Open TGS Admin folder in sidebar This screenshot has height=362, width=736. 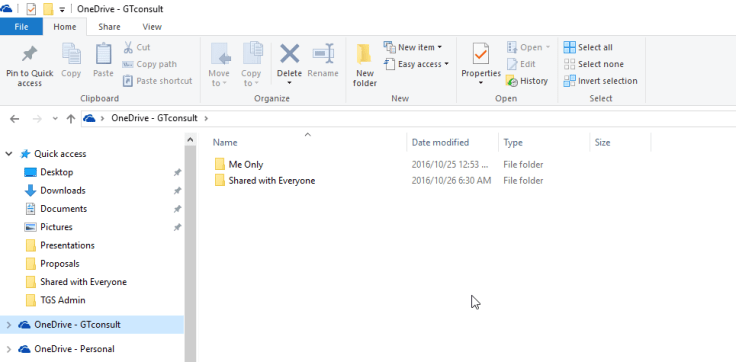(x=62, y=300)
